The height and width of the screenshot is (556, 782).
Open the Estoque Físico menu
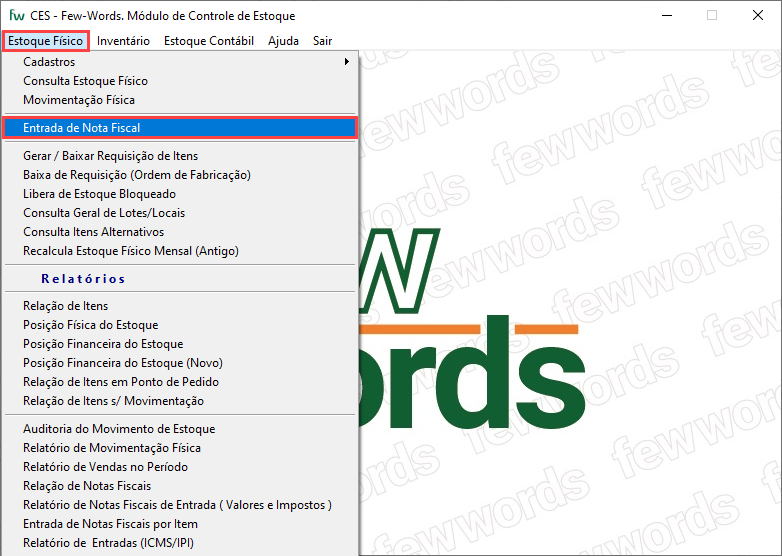[45, 41]
